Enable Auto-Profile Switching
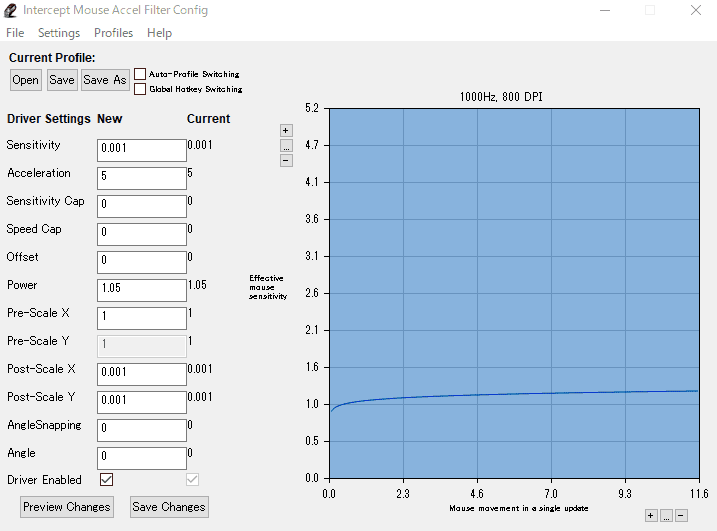Image resolution: width=717 pixels, height=531 pixels. (140, 74)
